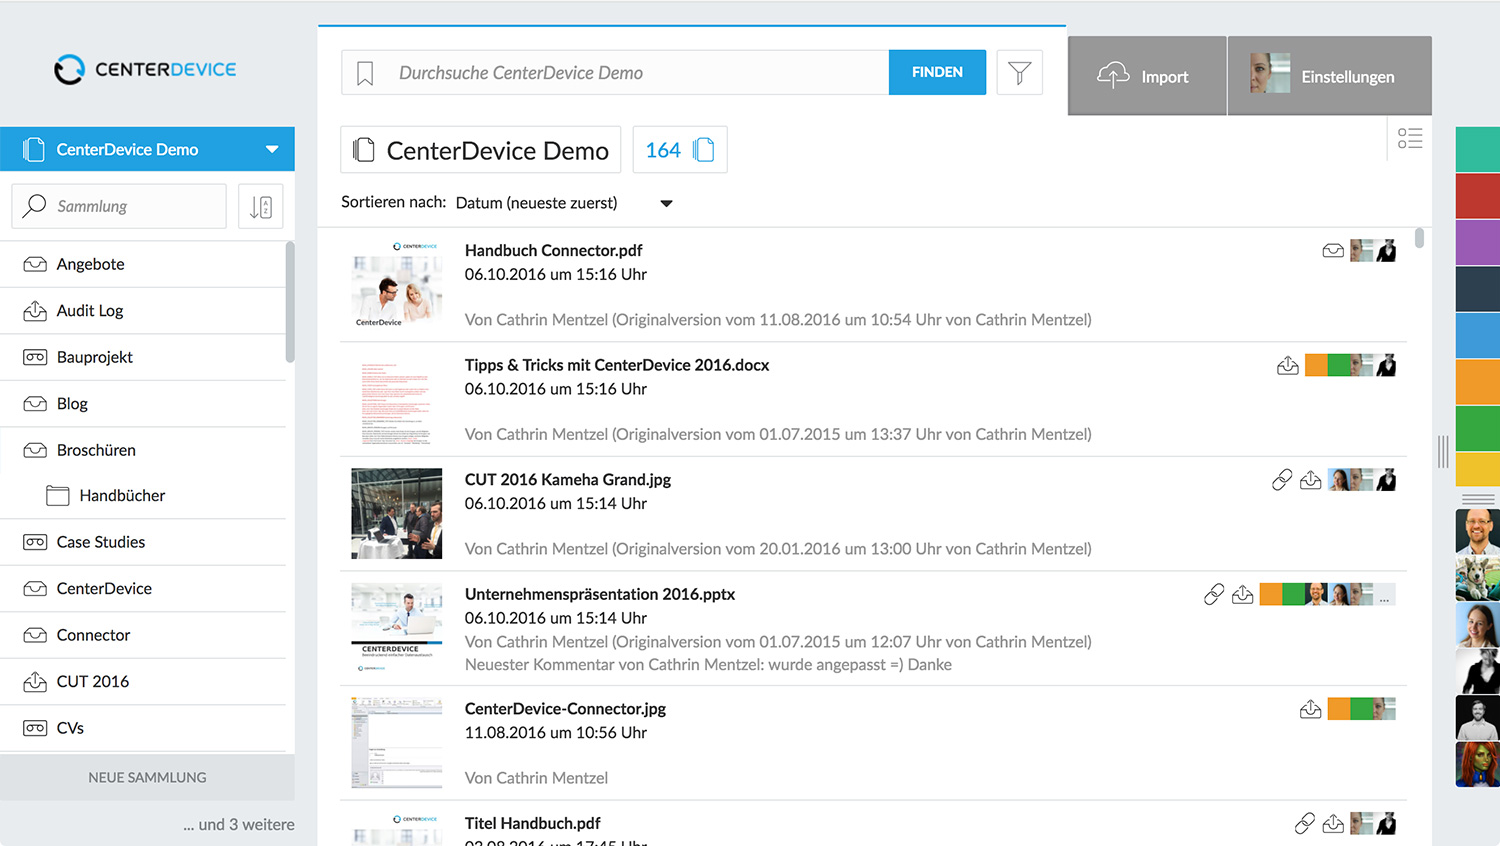The height and width of the screenshot is (846, 1500).
Task: Select the orange color tag swatch
Action: point(1478,381)
